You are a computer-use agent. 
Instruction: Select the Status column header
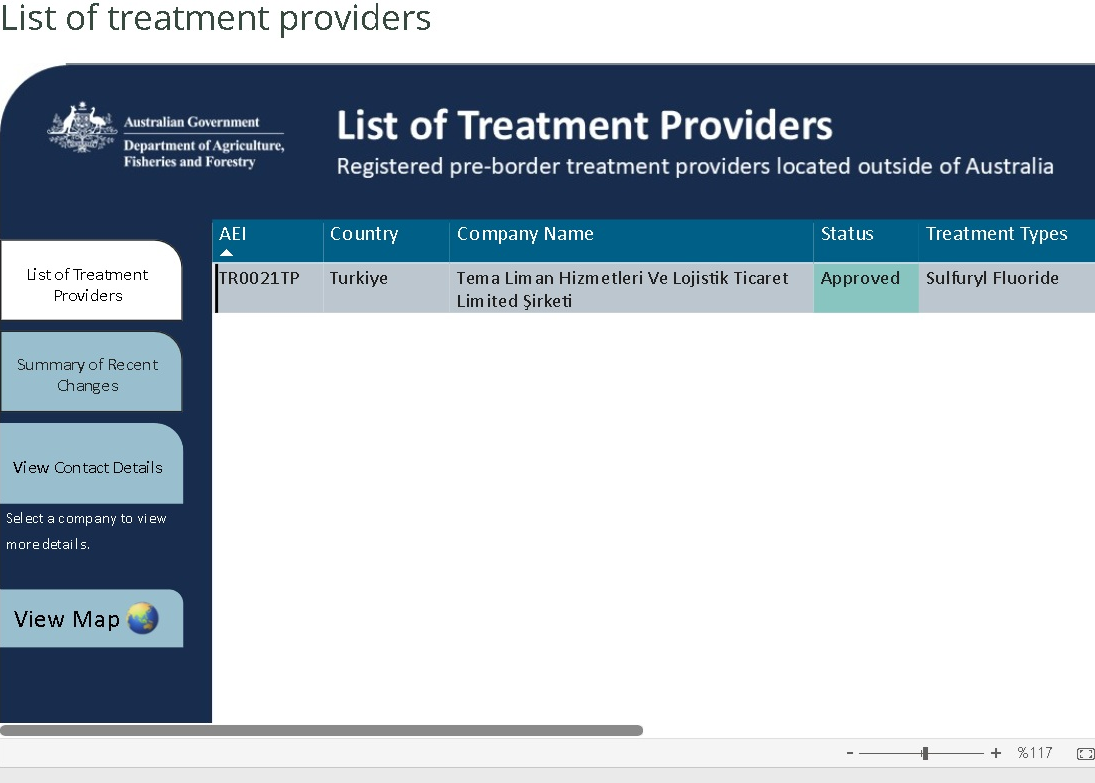847,234
